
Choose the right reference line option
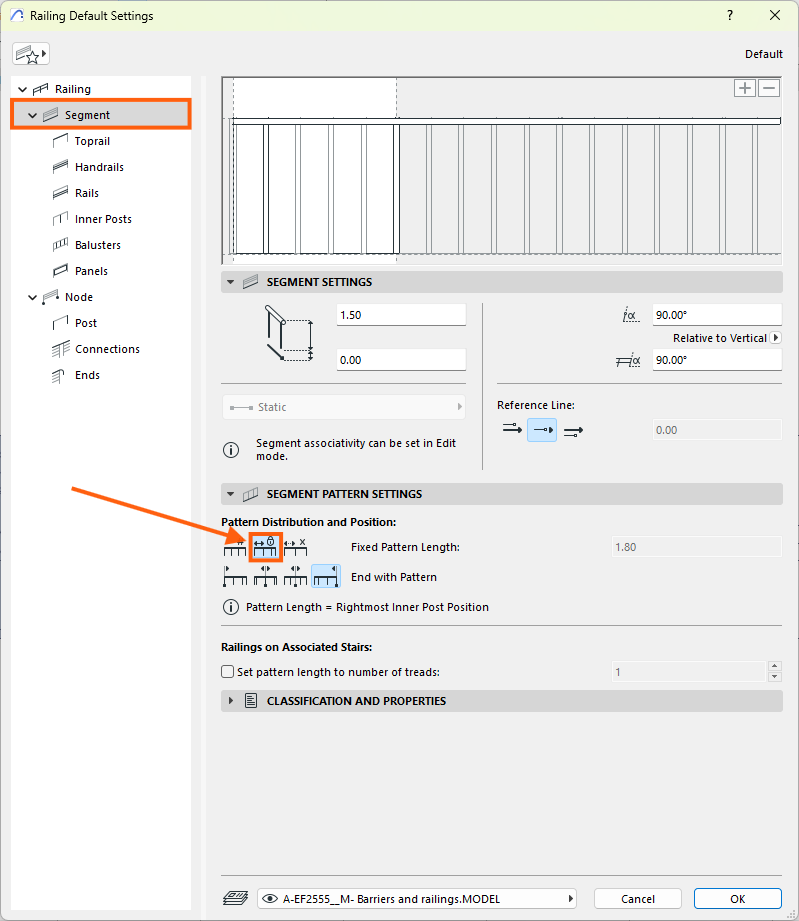tap(573, 430)
